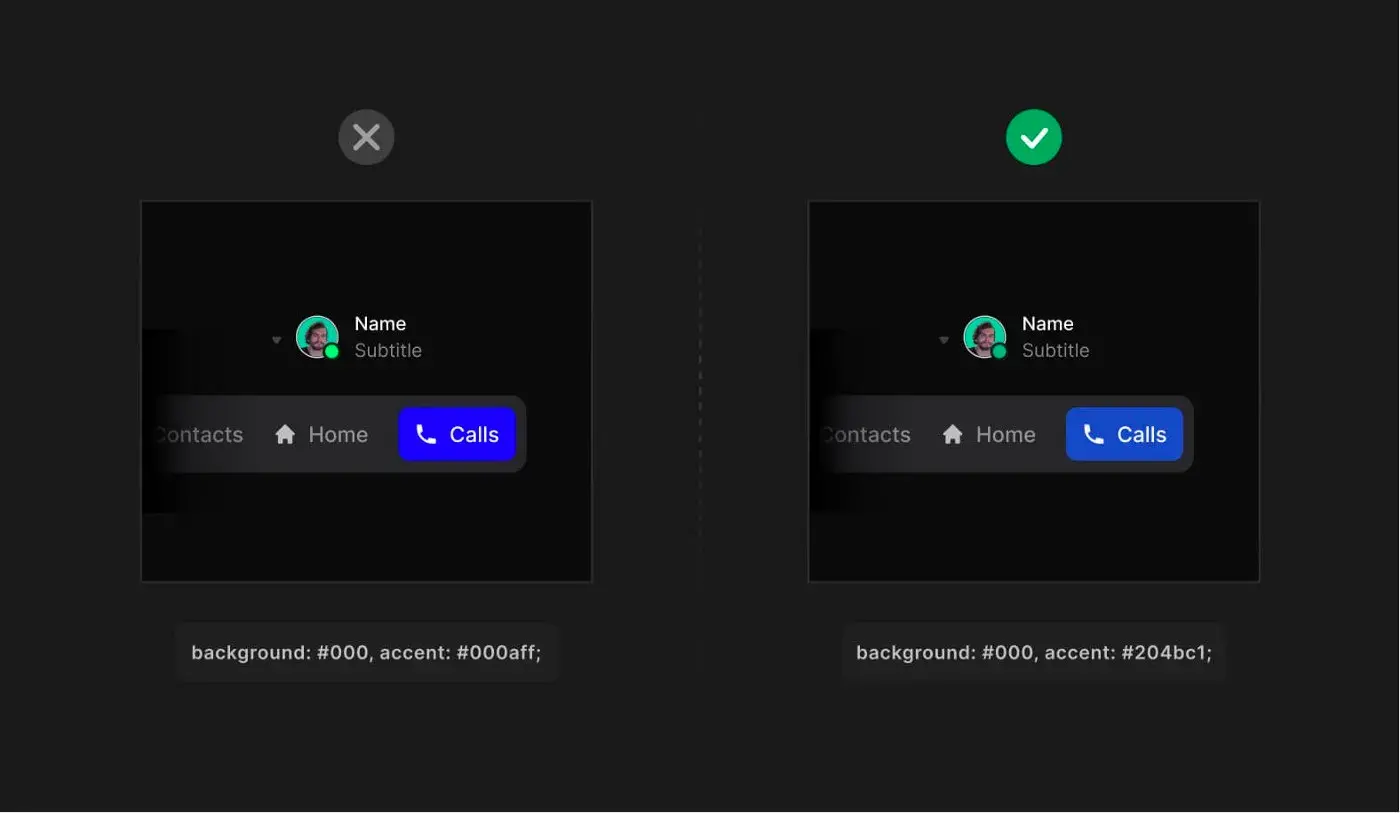This screenshot has width=1400, height=813.
Task: Click the green online status dot in right example
Action: pos(999,351)
